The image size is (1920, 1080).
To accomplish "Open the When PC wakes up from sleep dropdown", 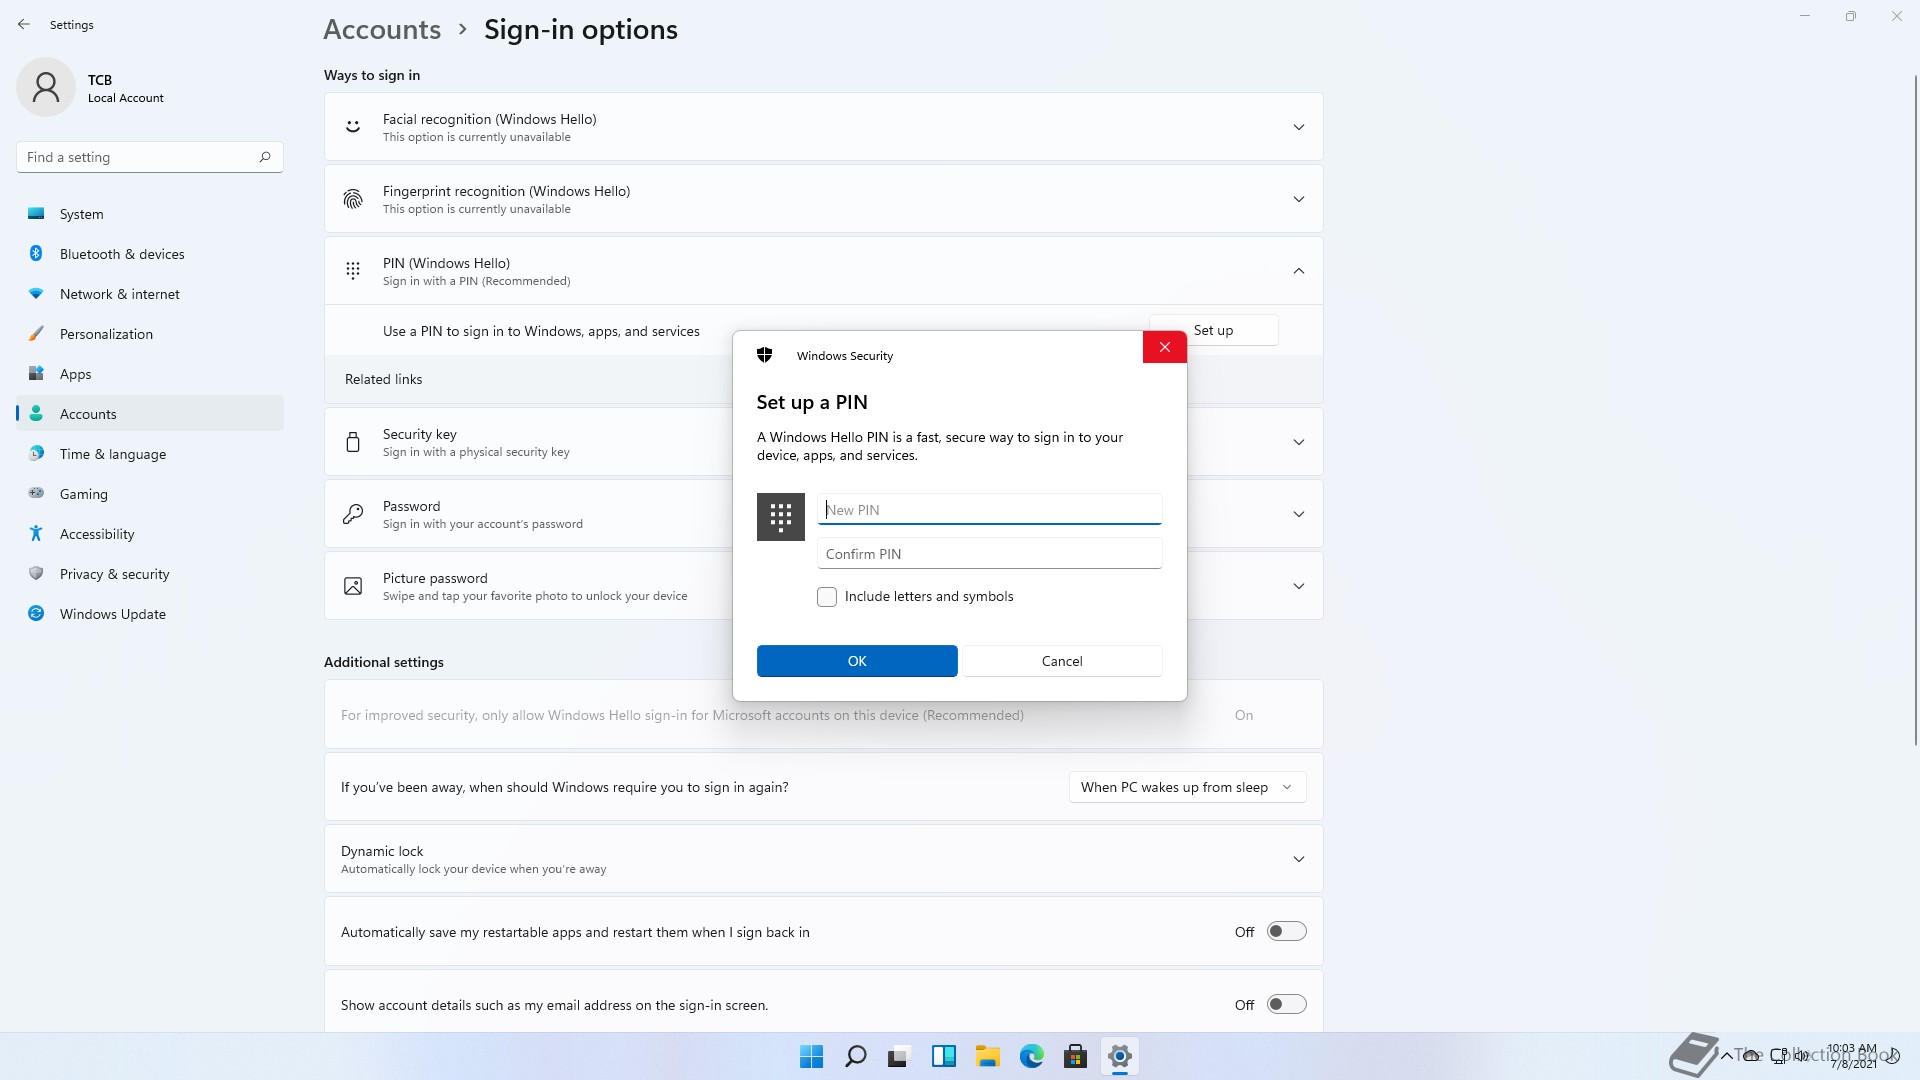I will point(1187,787).
